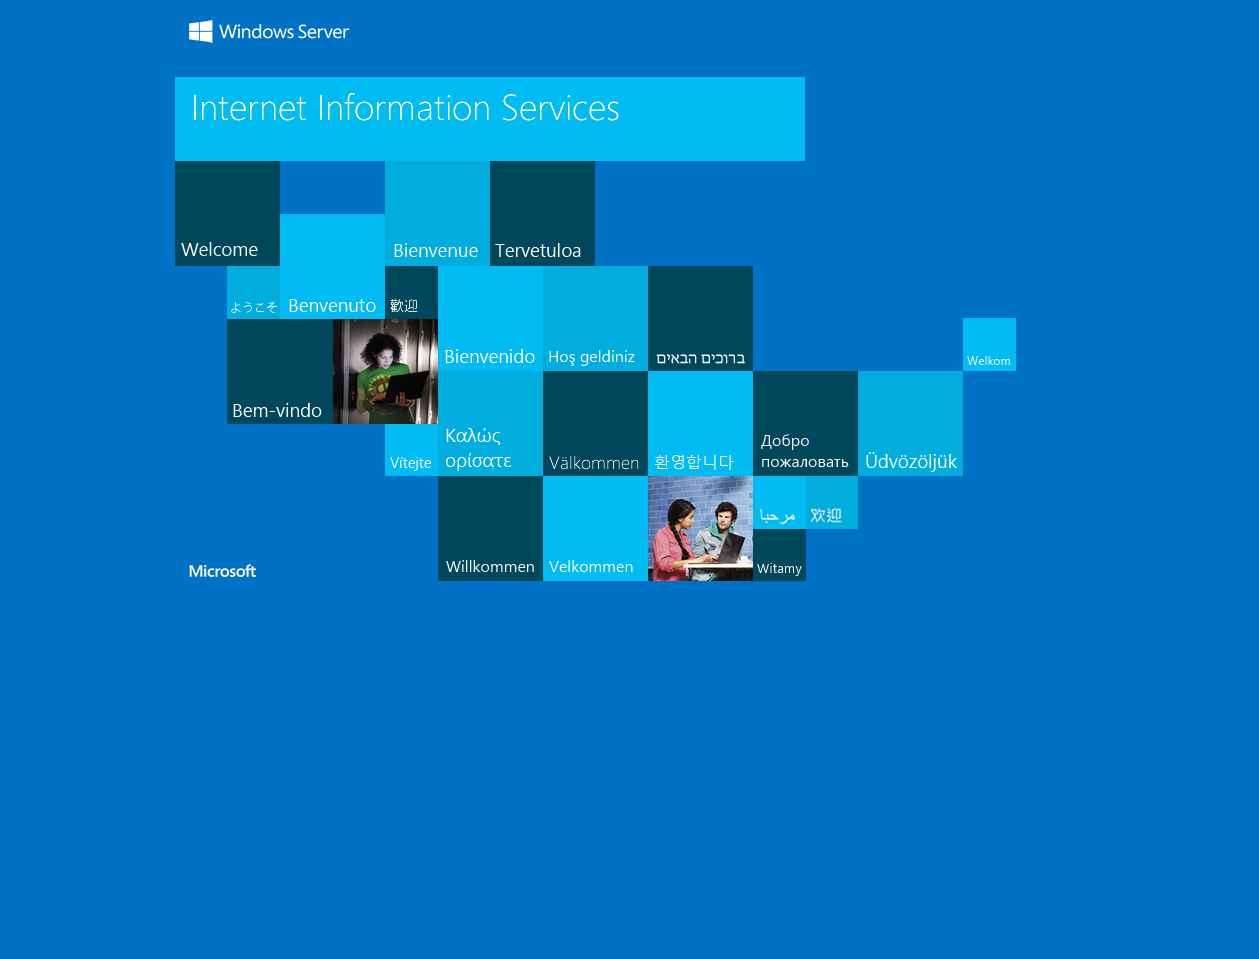This screenshot has height=959, width=1259.
Task: Click the Czech Vítejte tile
Action: click(x=411, y=450)
